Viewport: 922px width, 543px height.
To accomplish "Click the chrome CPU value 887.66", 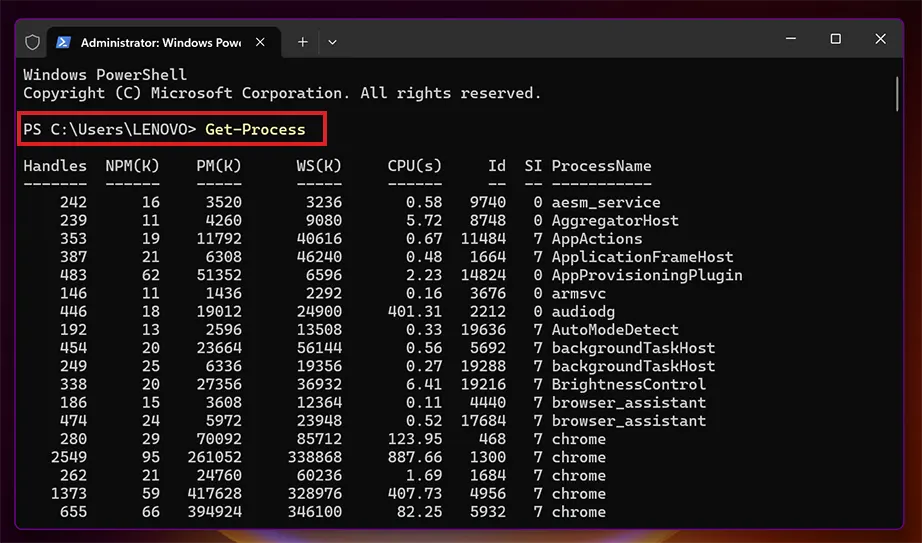I will pyautogui.click(x=415, y=458).
